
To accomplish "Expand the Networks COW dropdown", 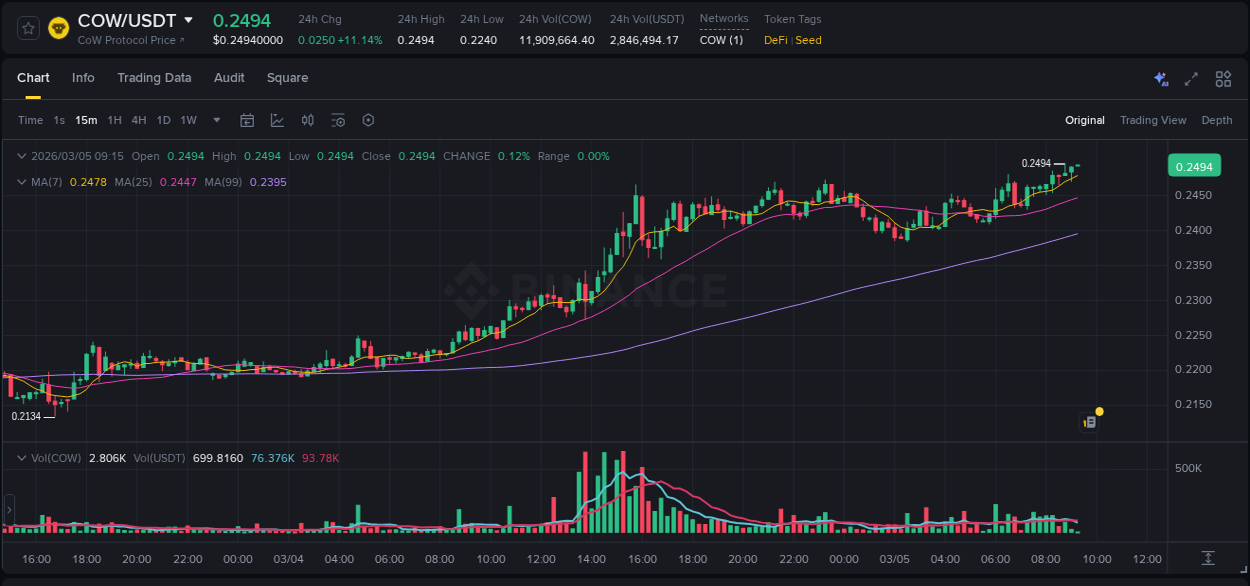I will tap(722, 40).
